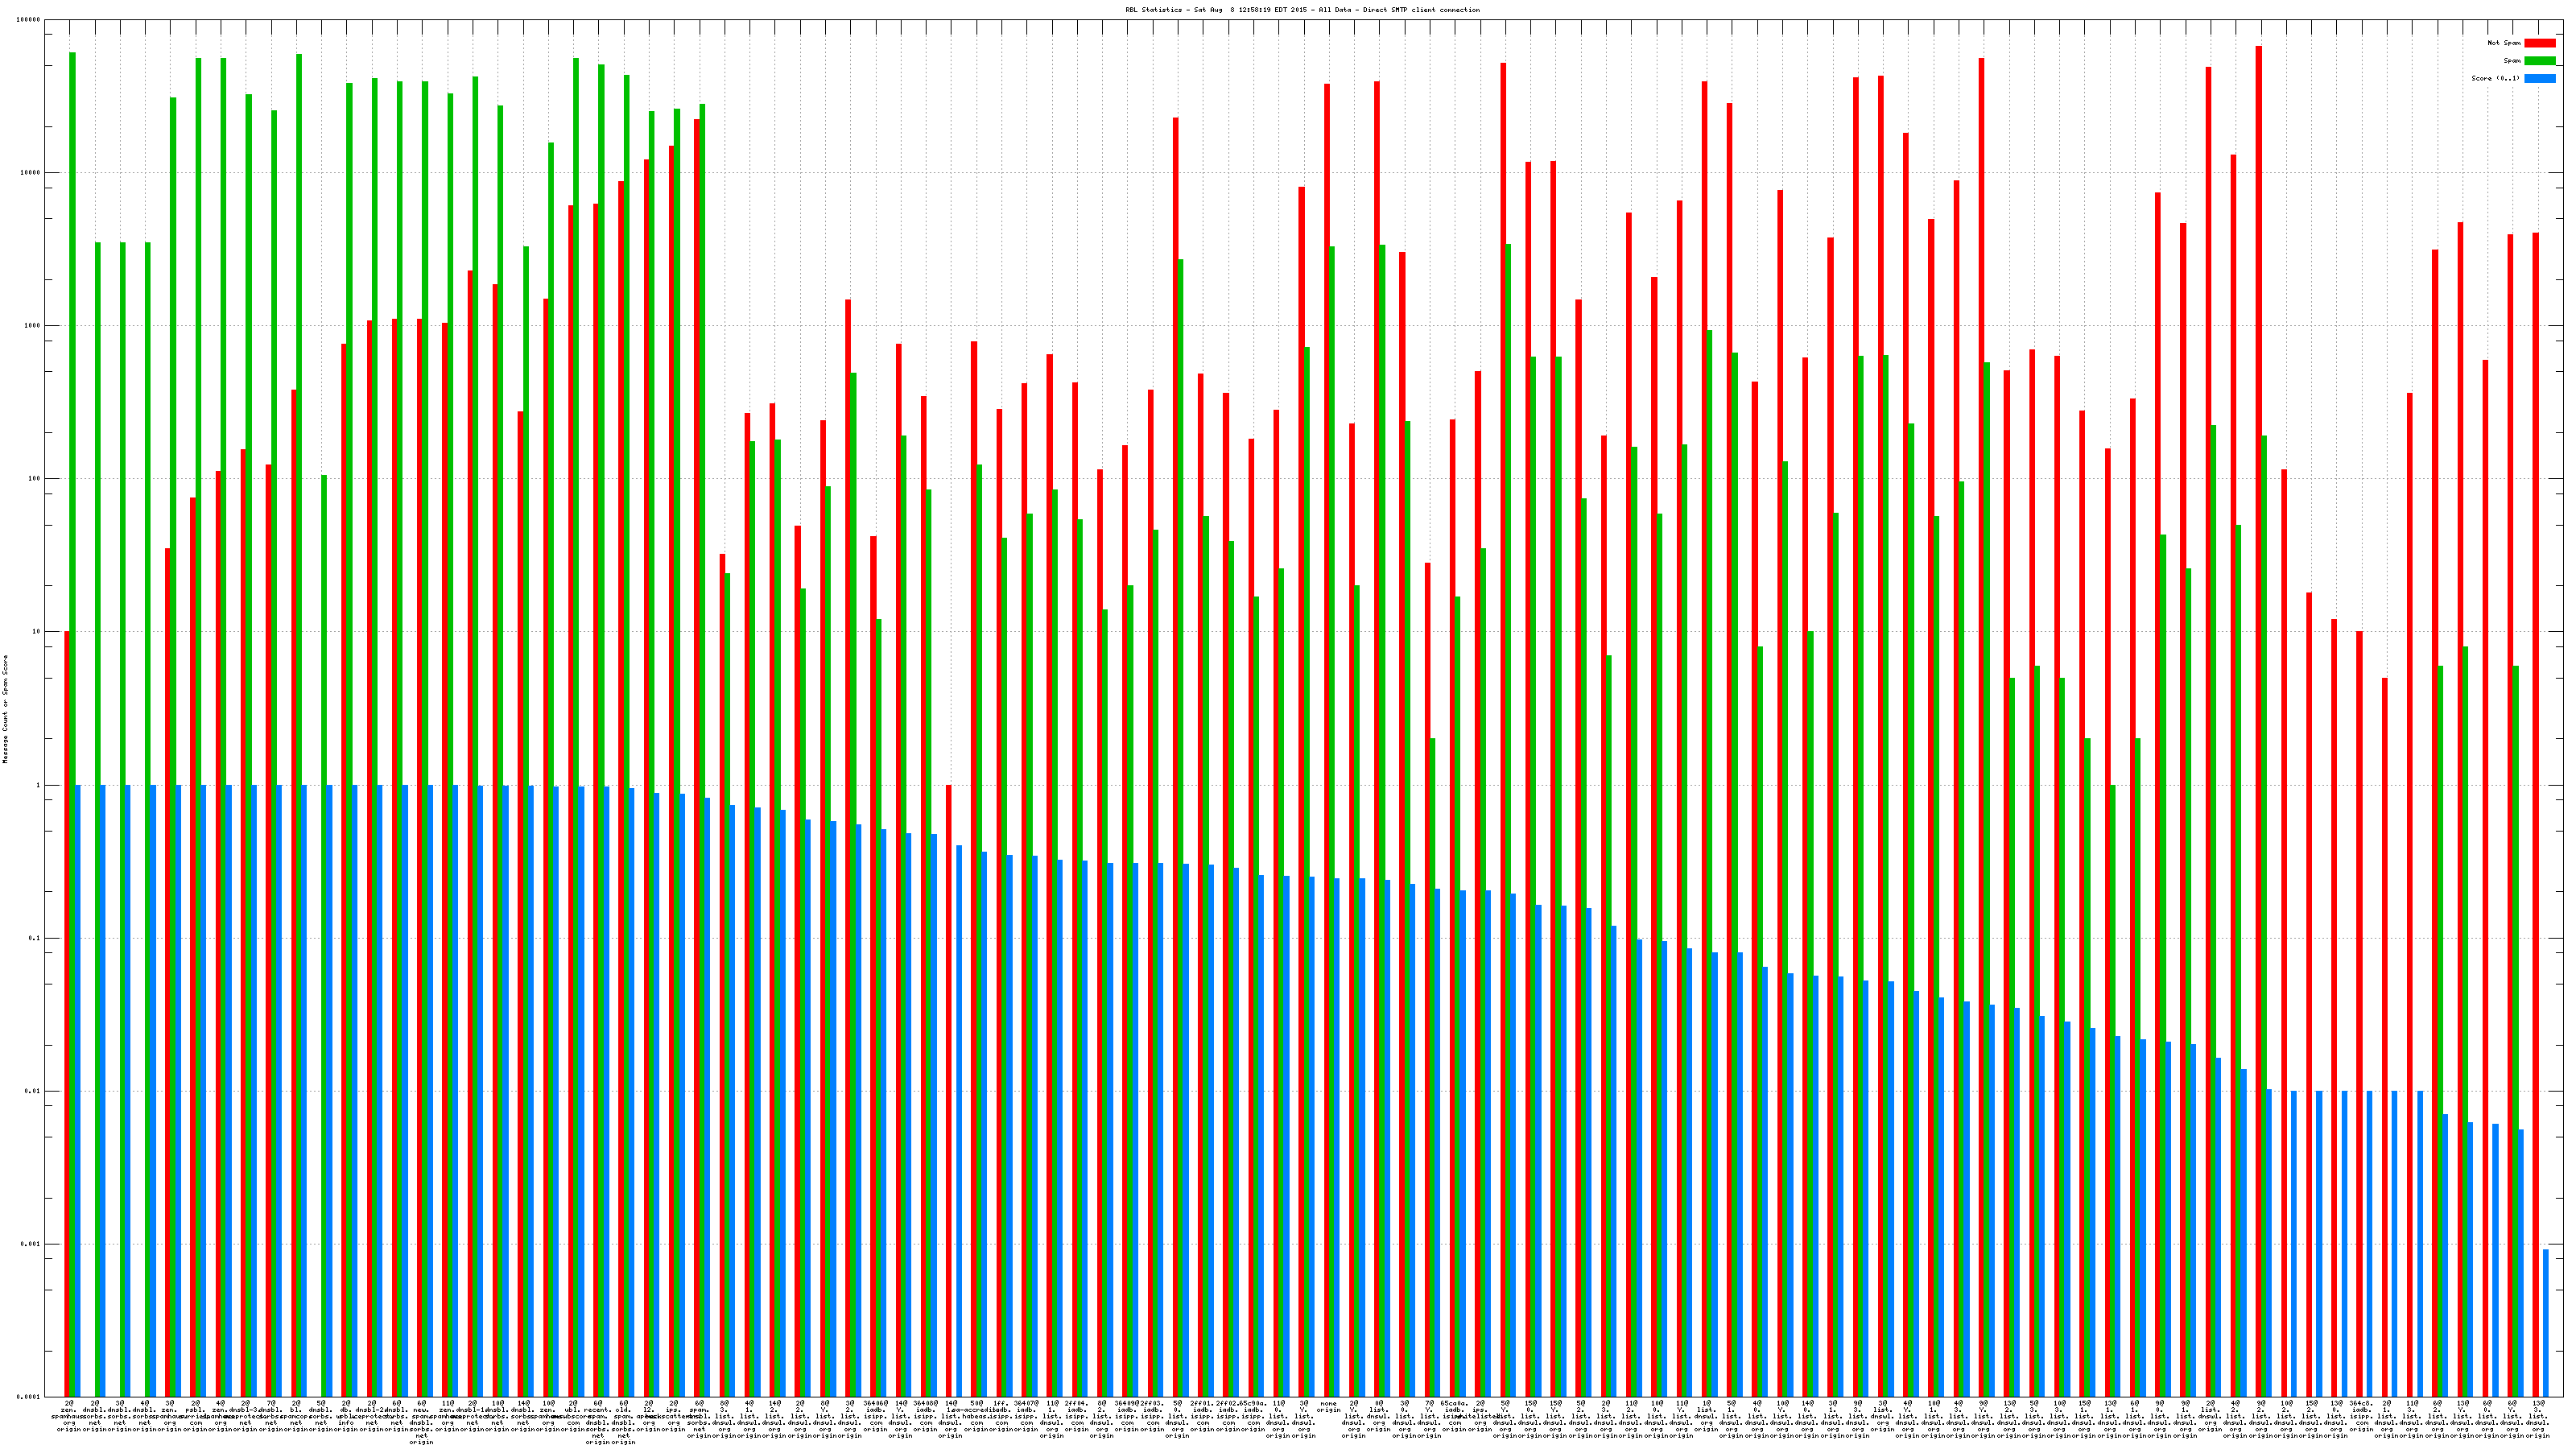Click the 0.01 y-axis tick label
Viewport: 2576px width, 1449px height.
click(32, 1092)
